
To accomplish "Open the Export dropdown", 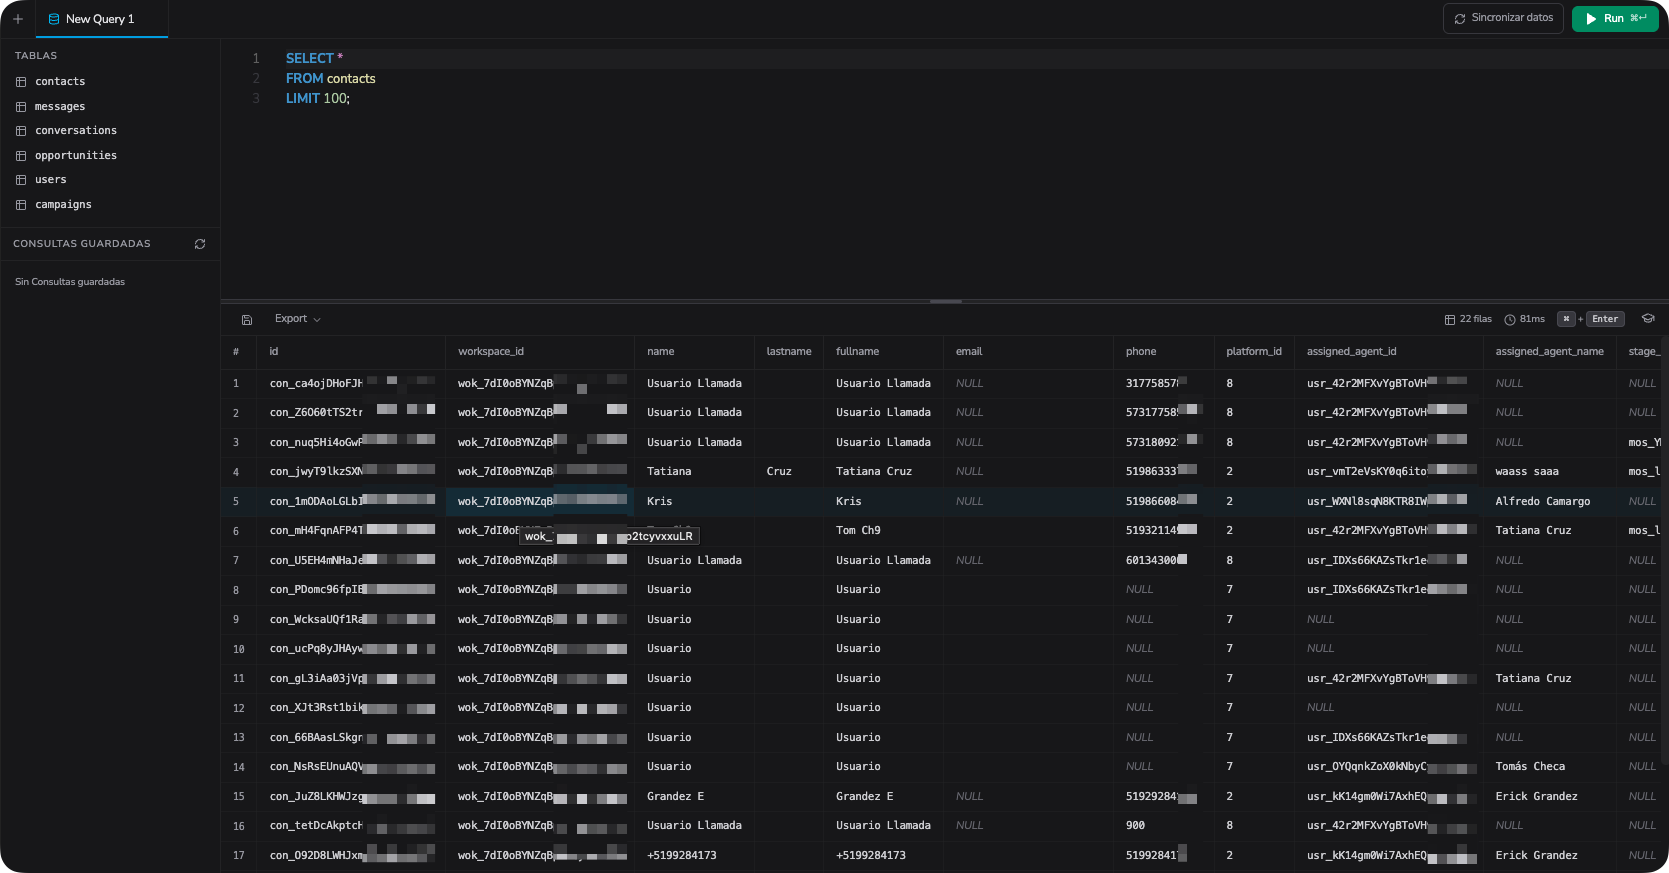I will pos(297,319).
